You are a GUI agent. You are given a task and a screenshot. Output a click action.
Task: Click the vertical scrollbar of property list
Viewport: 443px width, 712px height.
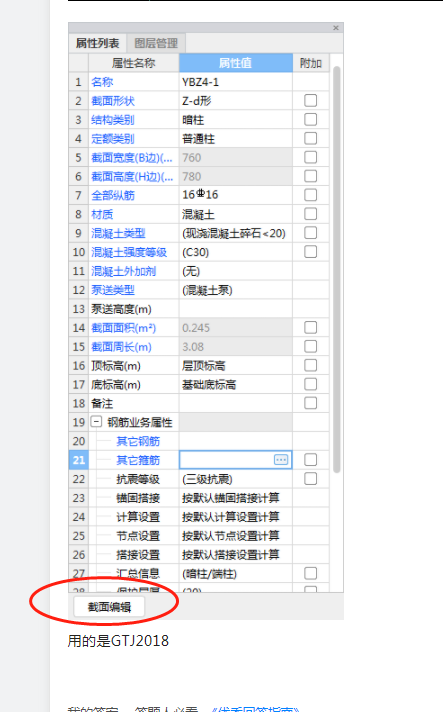click(336, 269)
